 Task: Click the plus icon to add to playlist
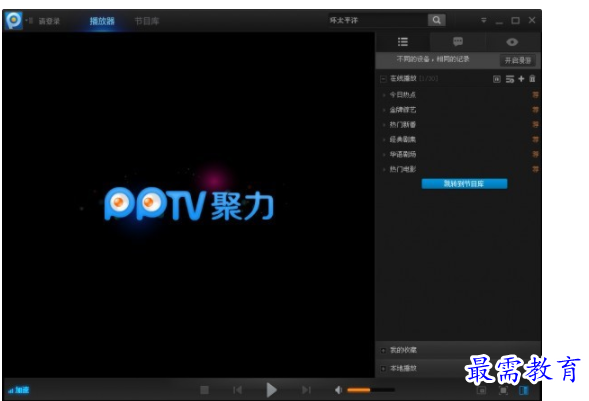(521, 78)
